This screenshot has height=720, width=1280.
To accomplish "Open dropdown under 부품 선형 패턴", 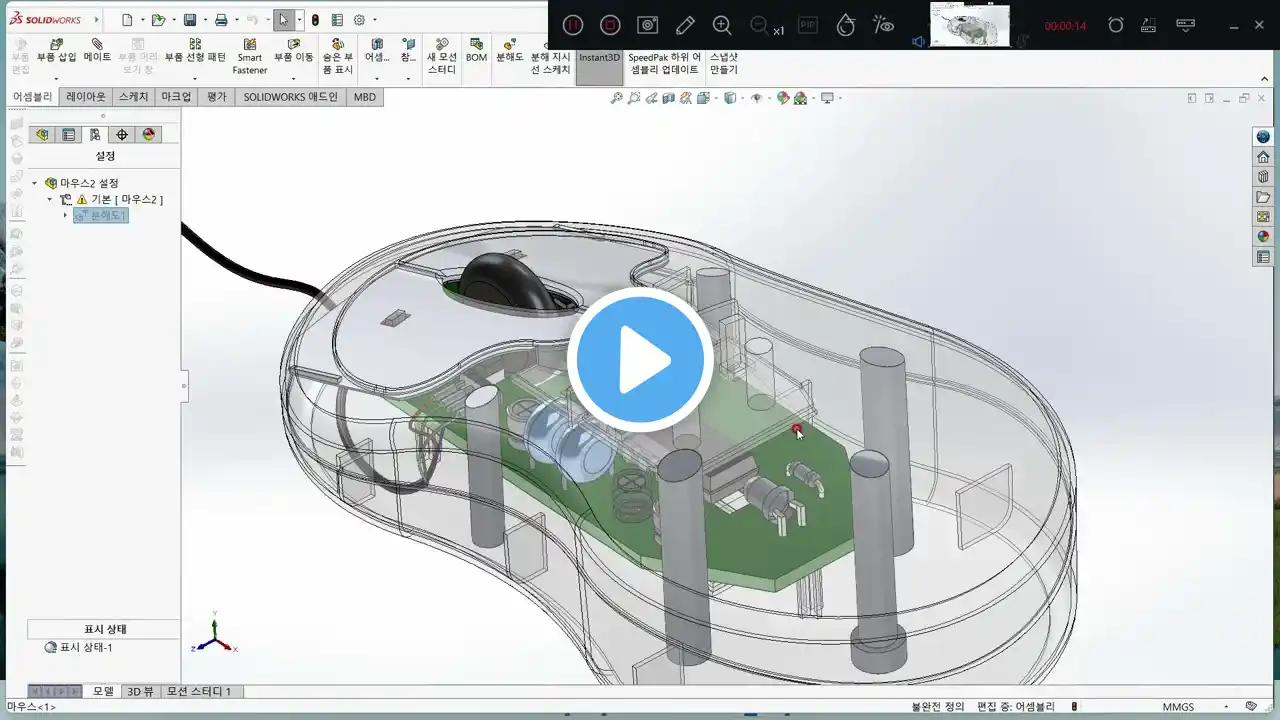I will (x=195, y=78).
